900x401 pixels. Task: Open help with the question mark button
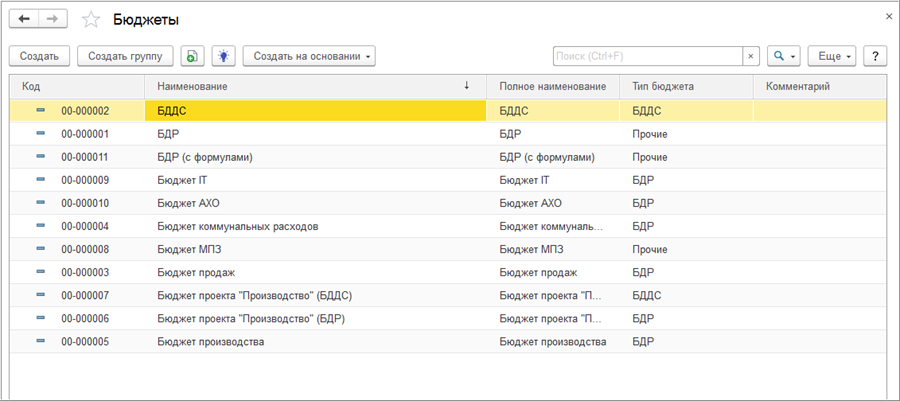coord(876,56)
